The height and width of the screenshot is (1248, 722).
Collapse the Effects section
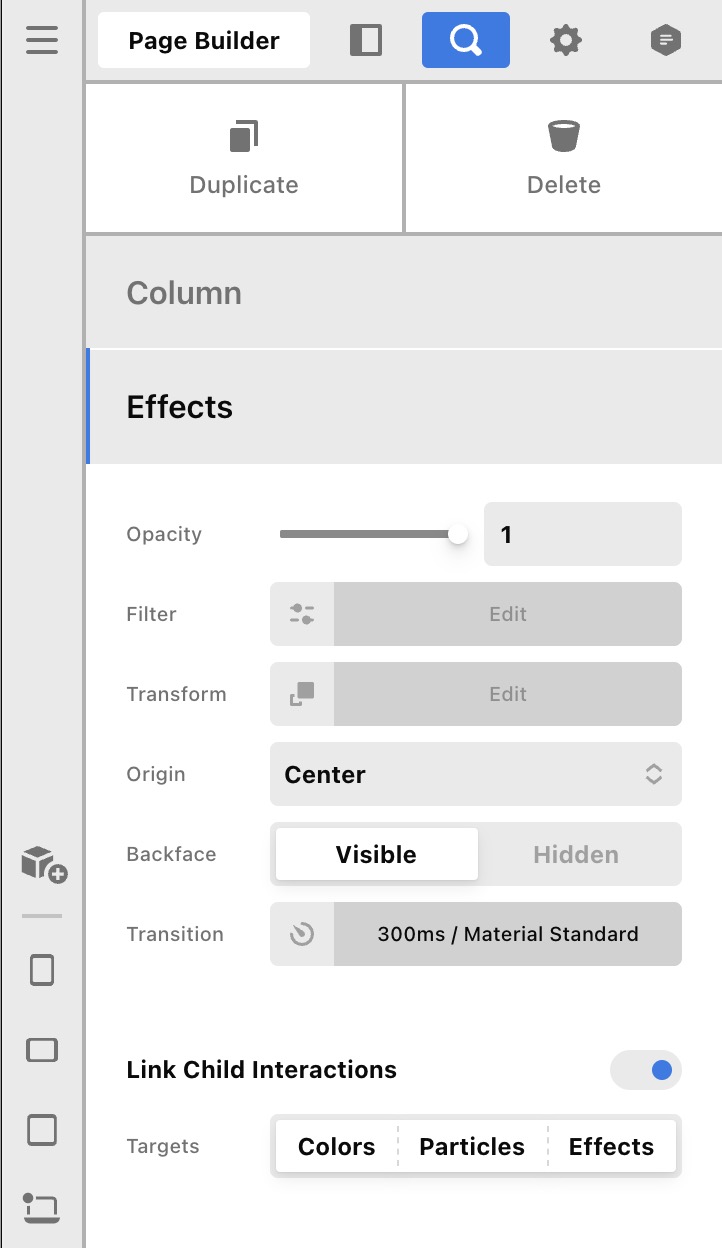pyautogui.click(x=404, y=407)
